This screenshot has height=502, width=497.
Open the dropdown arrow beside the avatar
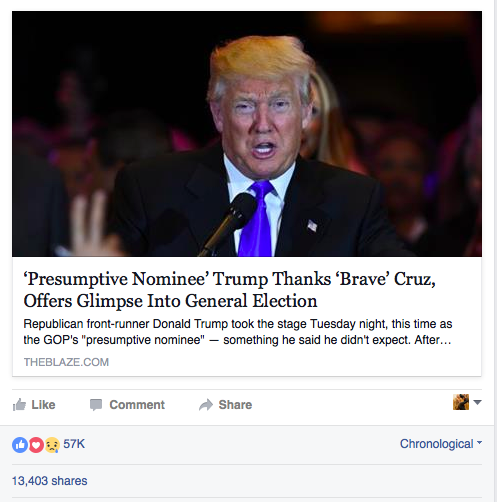[477, 402]
